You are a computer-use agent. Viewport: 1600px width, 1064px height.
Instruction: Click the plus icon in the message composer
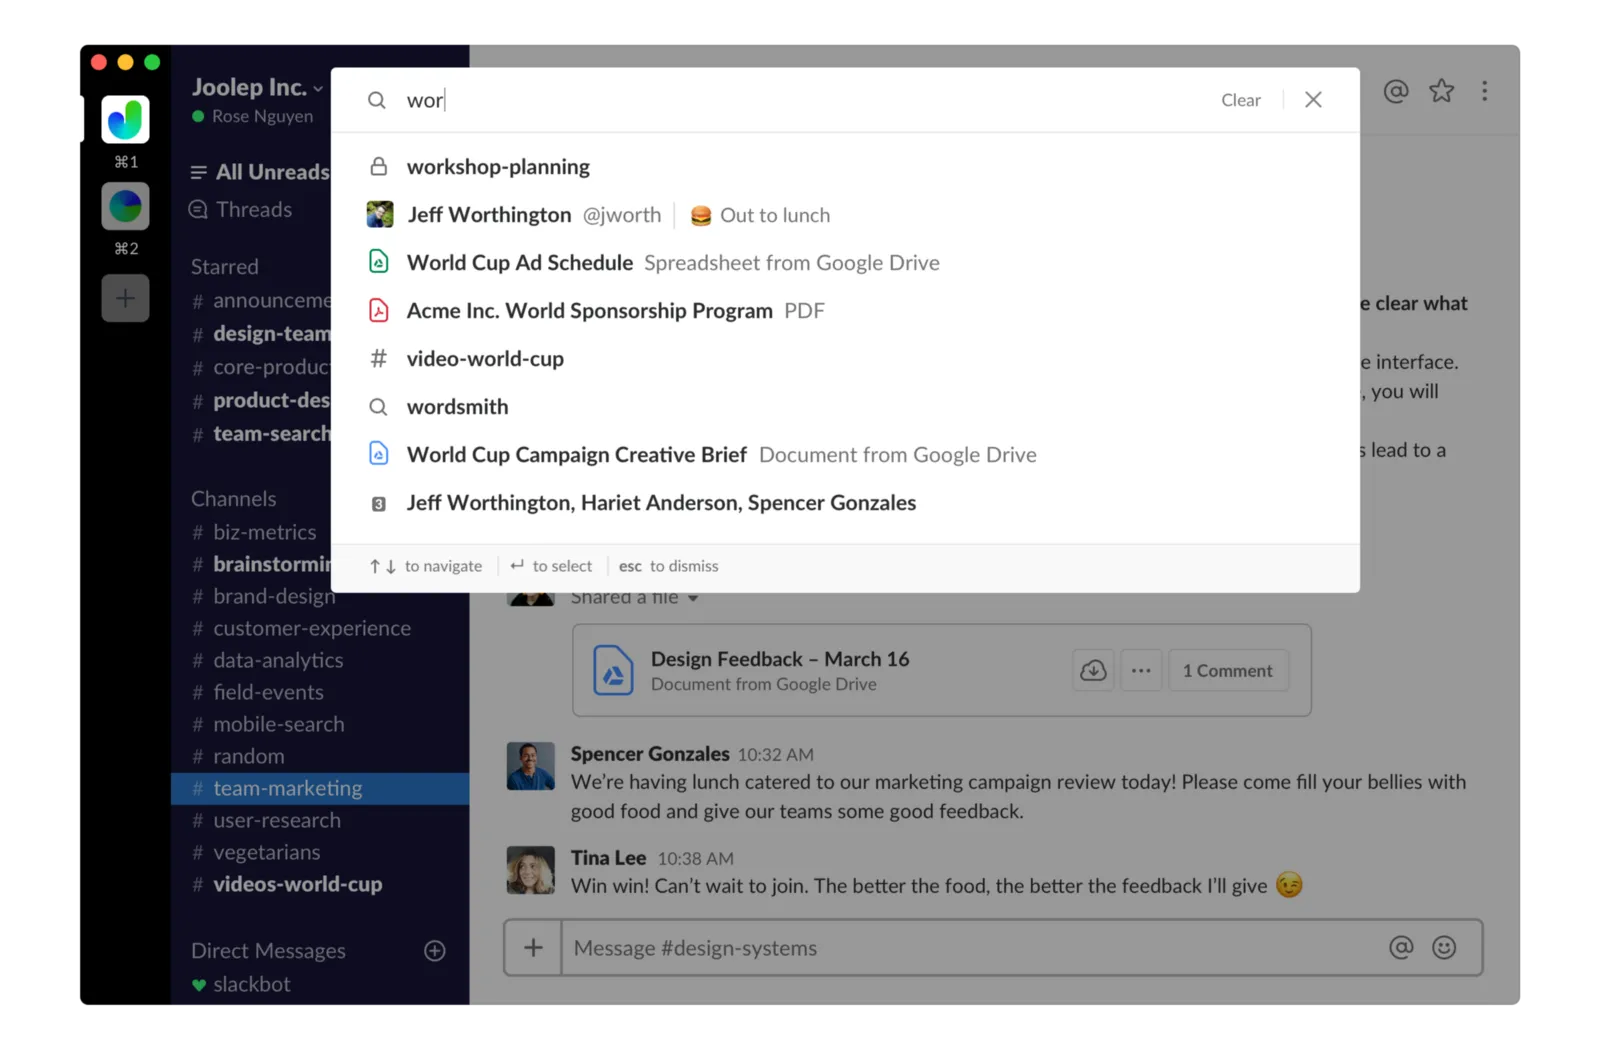[533, 947]
